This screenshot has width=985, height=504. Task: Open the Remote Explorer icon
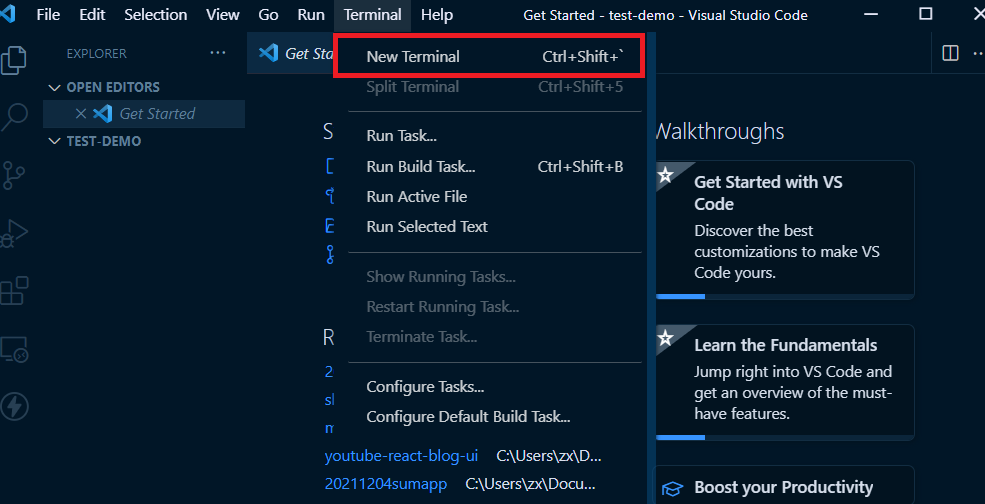point(14,349)
